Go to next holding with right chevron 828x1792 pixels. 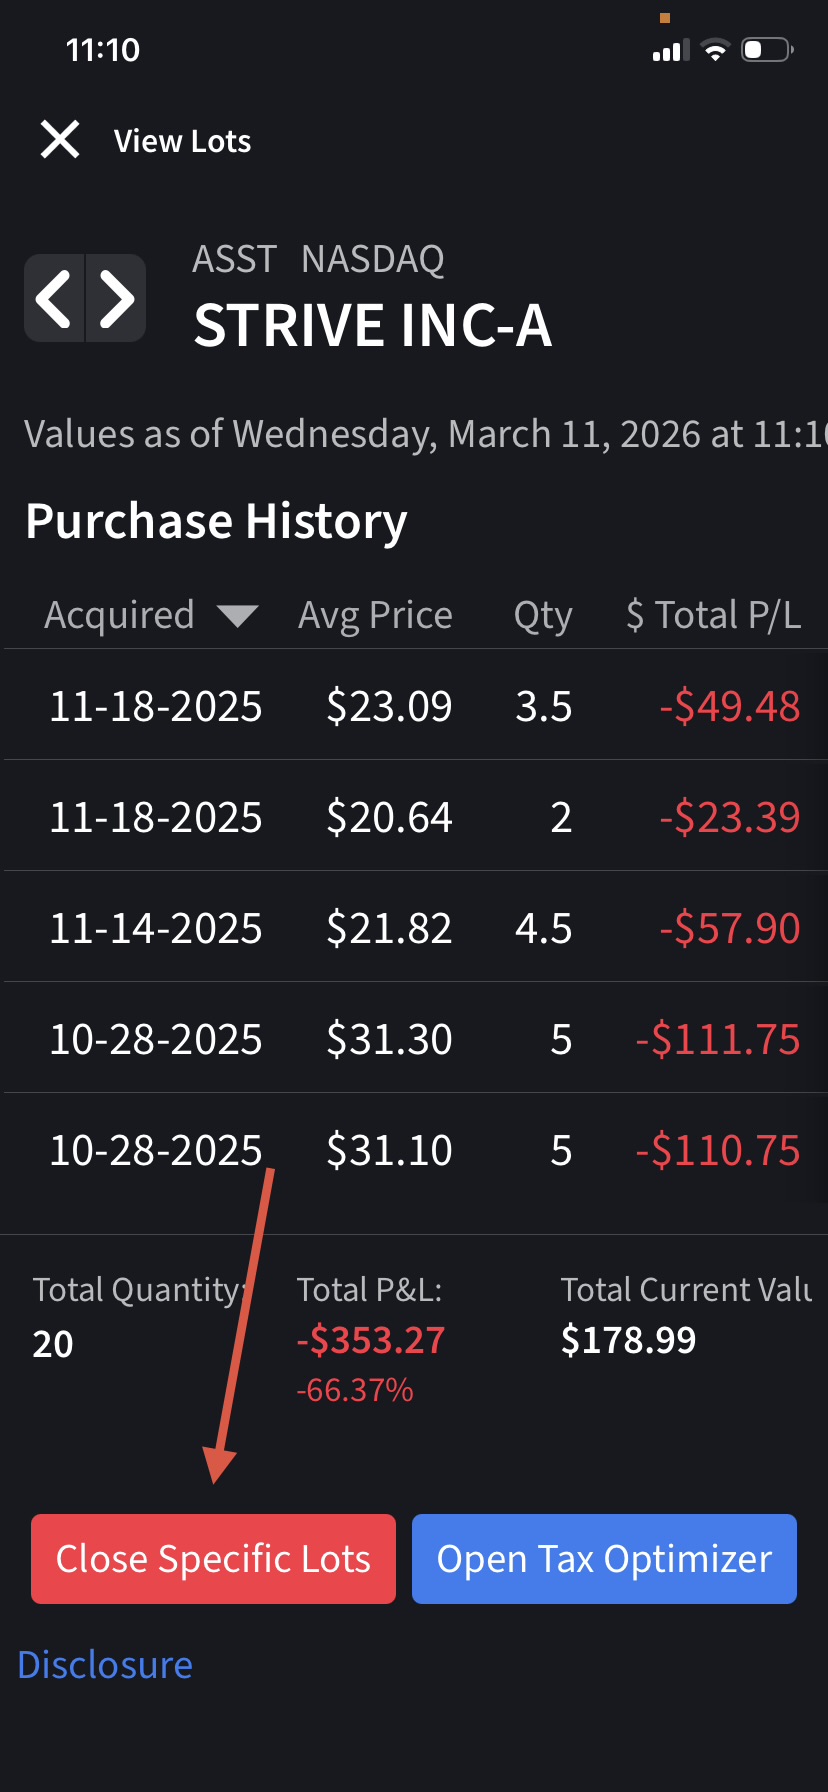coord(117,298)
